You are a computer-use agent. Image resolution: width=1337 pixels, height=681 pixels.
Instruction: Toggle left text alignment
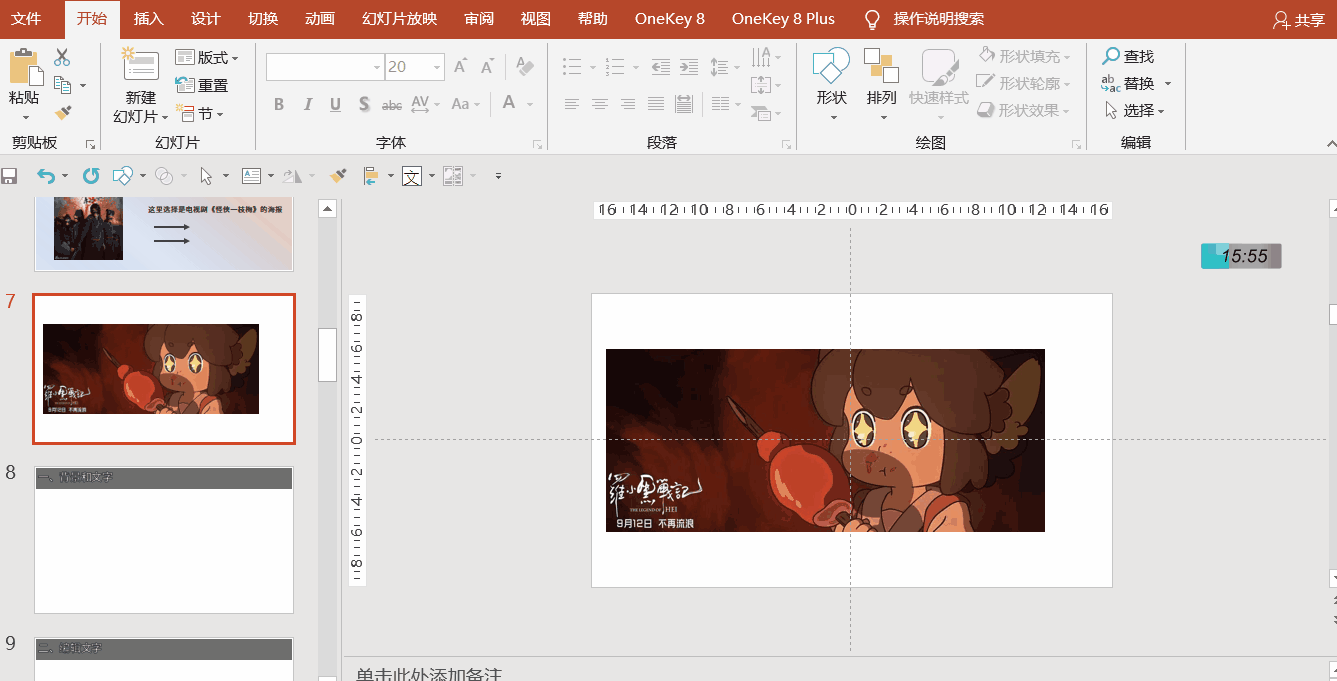(x=572, y=104)
